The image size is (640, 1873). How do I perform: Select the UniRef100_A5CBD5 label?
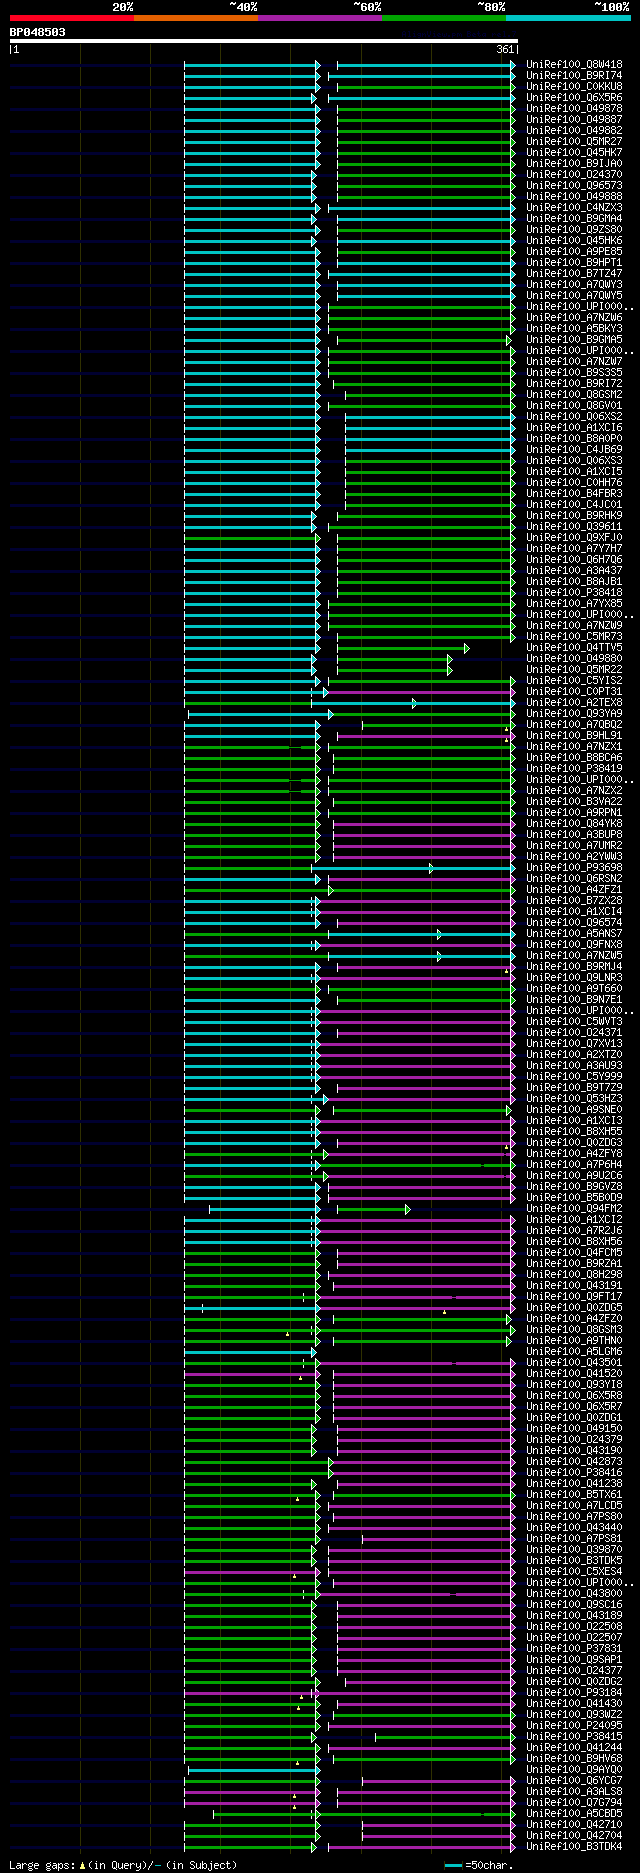click(x=574, y=1814)
